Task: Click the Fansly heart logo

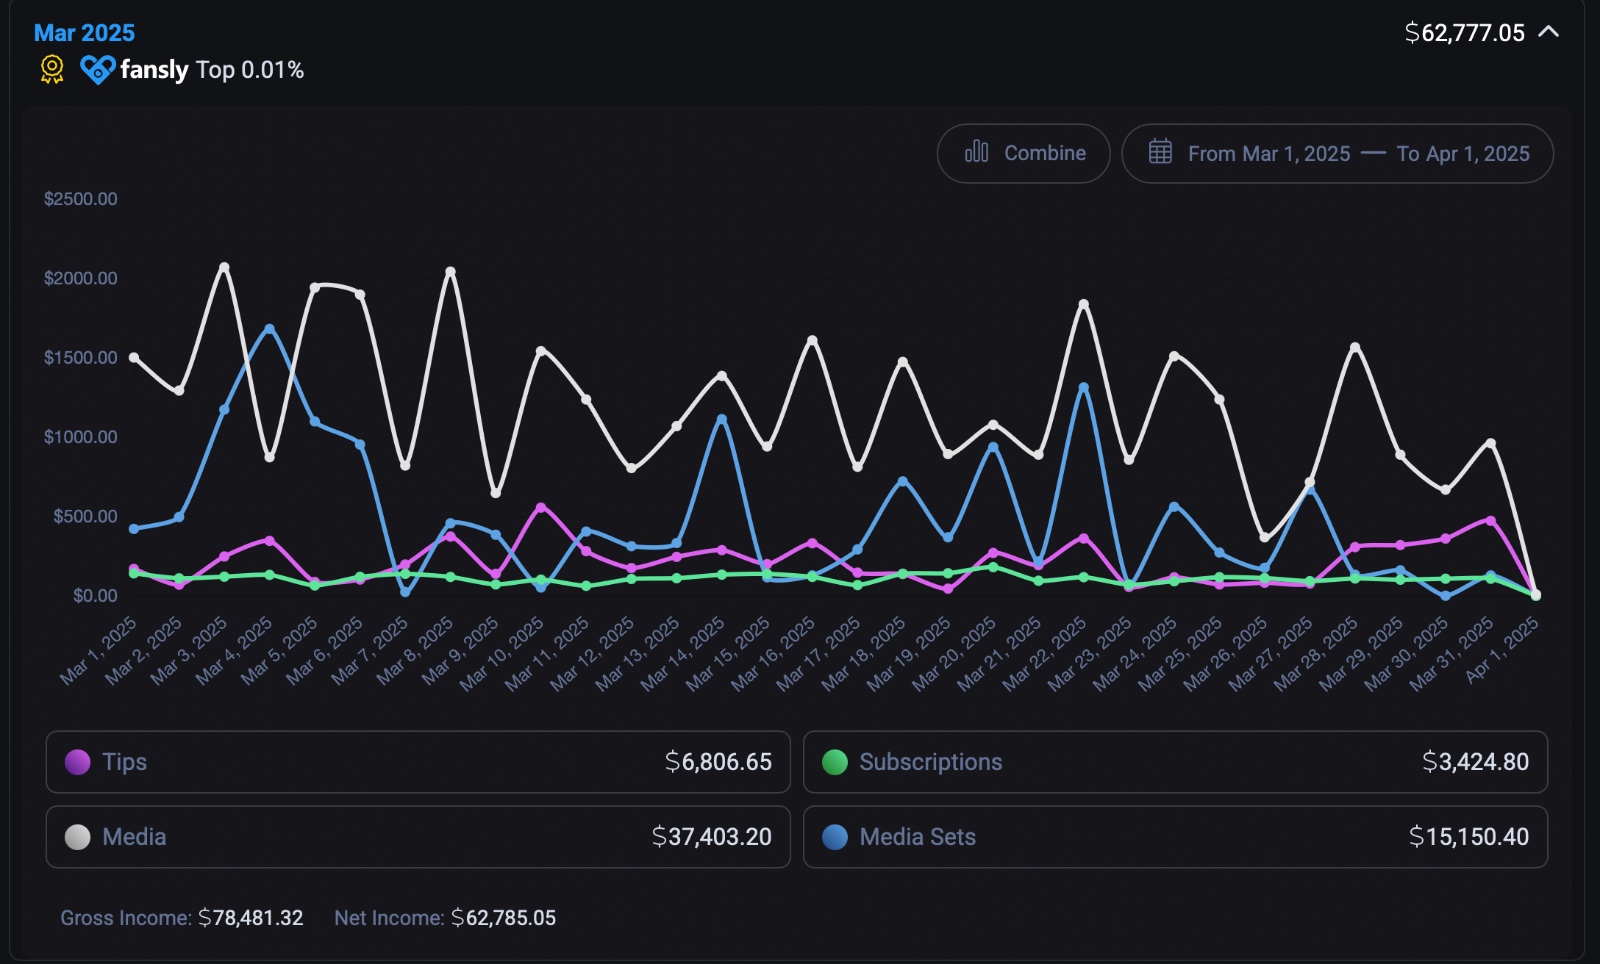Action: [96, 69]
